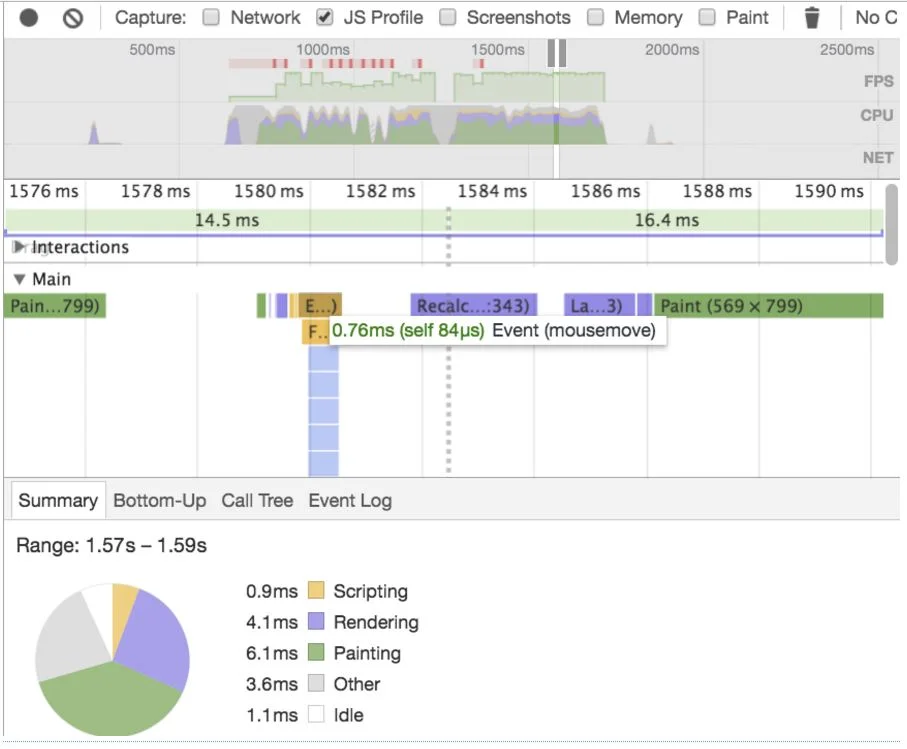Open the Call Tree tab
This screenshot has width=907, height=749.
coord(257,500)
